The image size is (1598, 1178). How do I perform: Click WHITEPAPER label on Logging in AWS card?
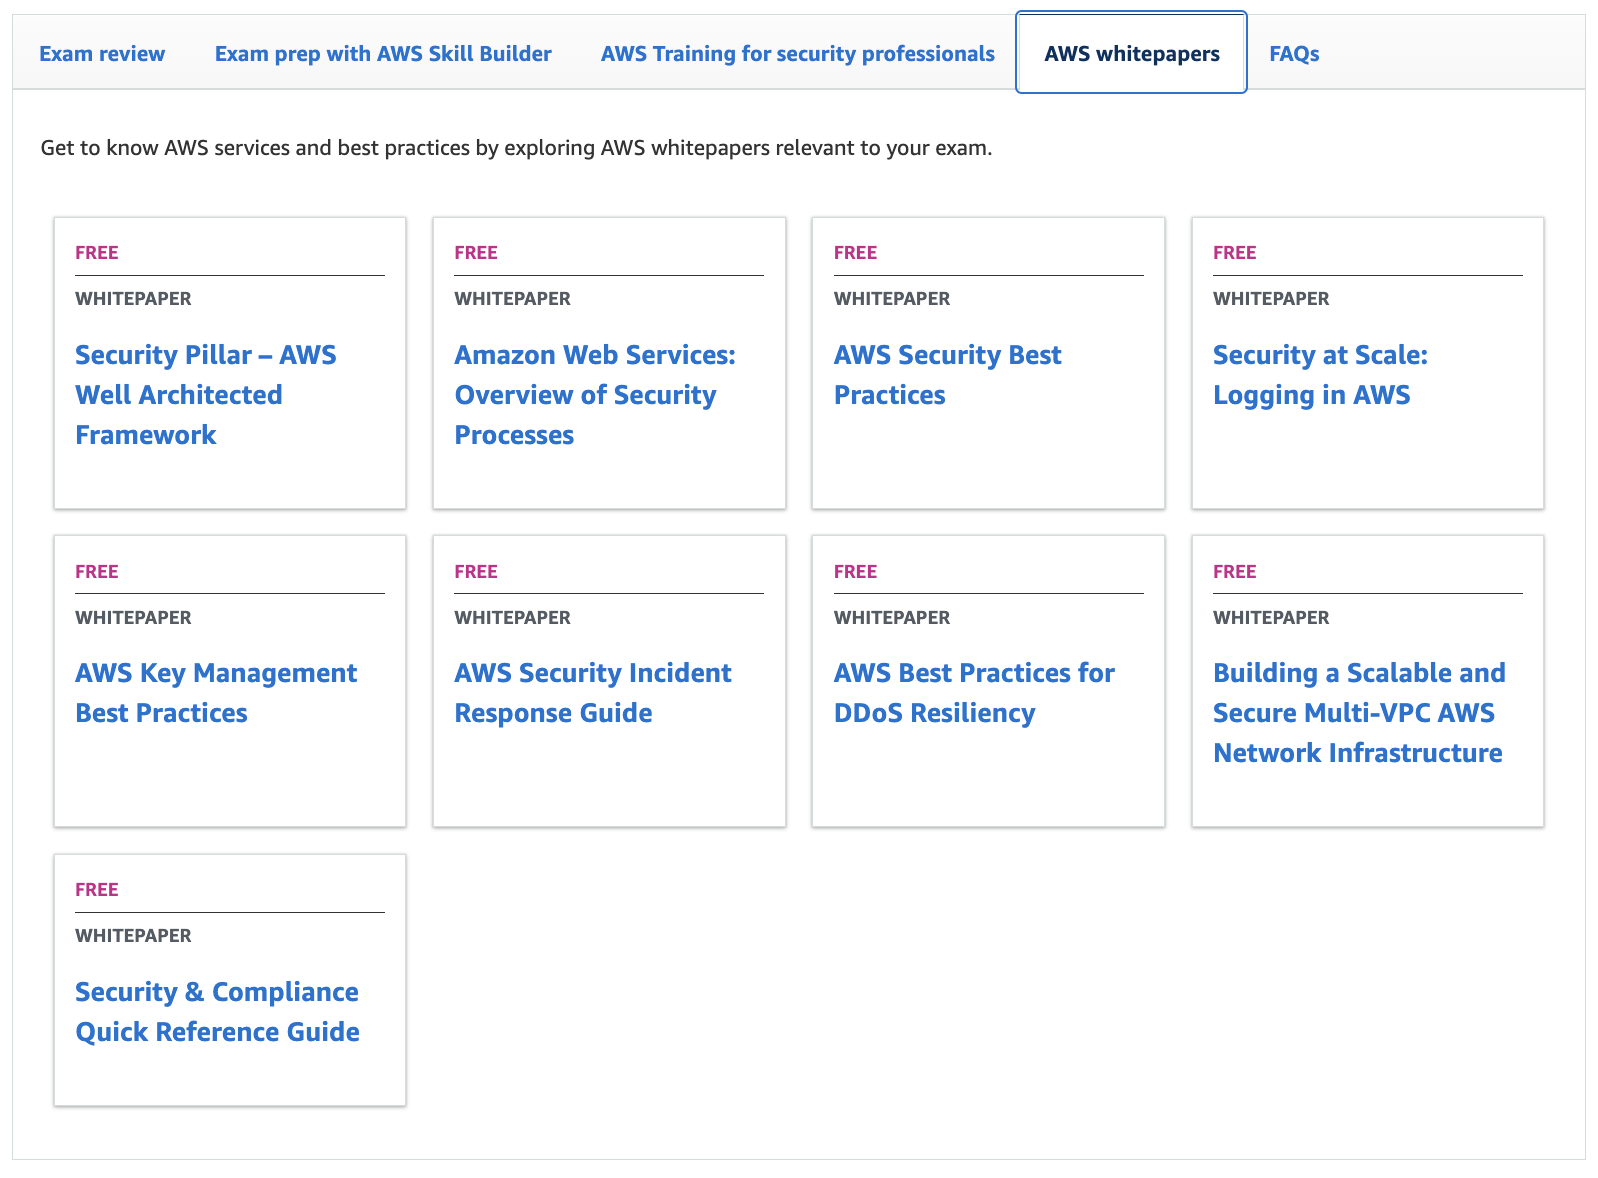coord(1271,299)
